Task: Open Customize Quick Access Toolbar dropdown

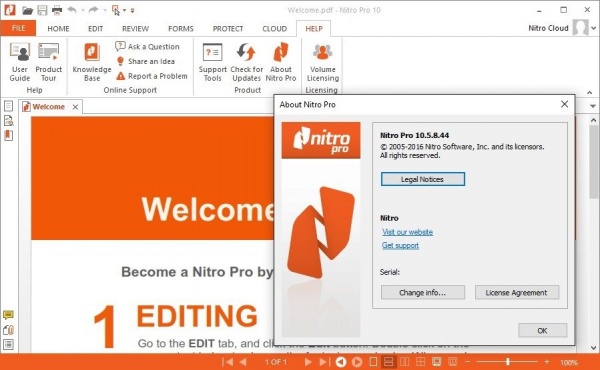Action: point(132,10)
